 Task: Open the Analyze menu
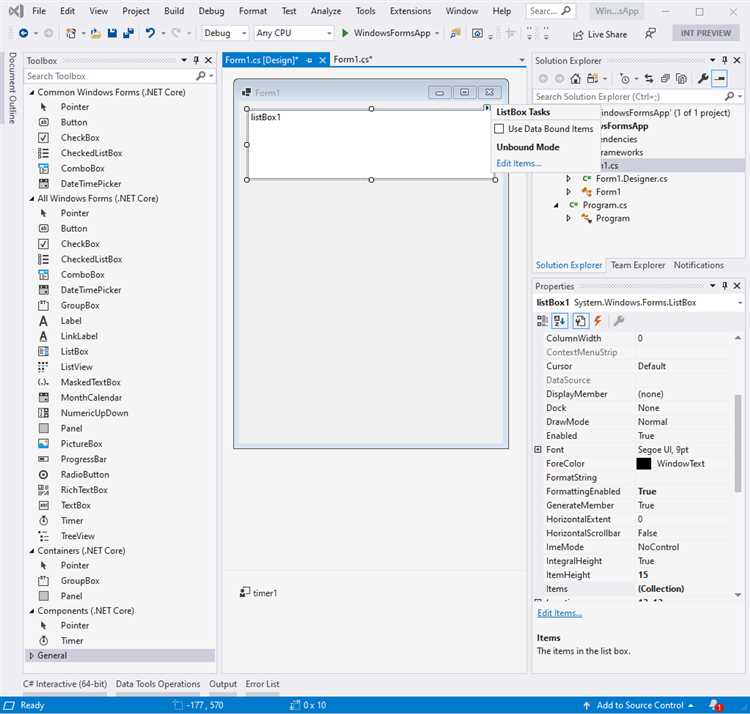coord(325,11)
